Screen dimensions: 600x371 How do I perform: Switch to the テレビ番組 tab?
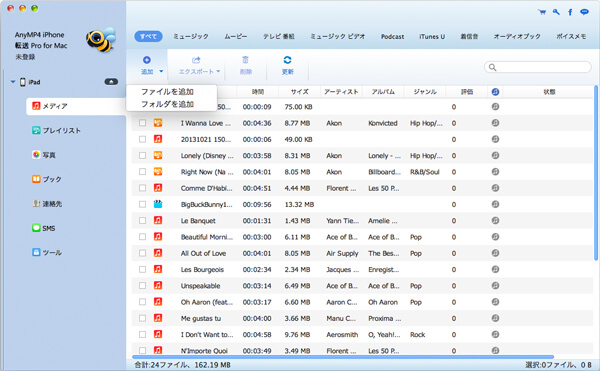(x=279, y=36)
